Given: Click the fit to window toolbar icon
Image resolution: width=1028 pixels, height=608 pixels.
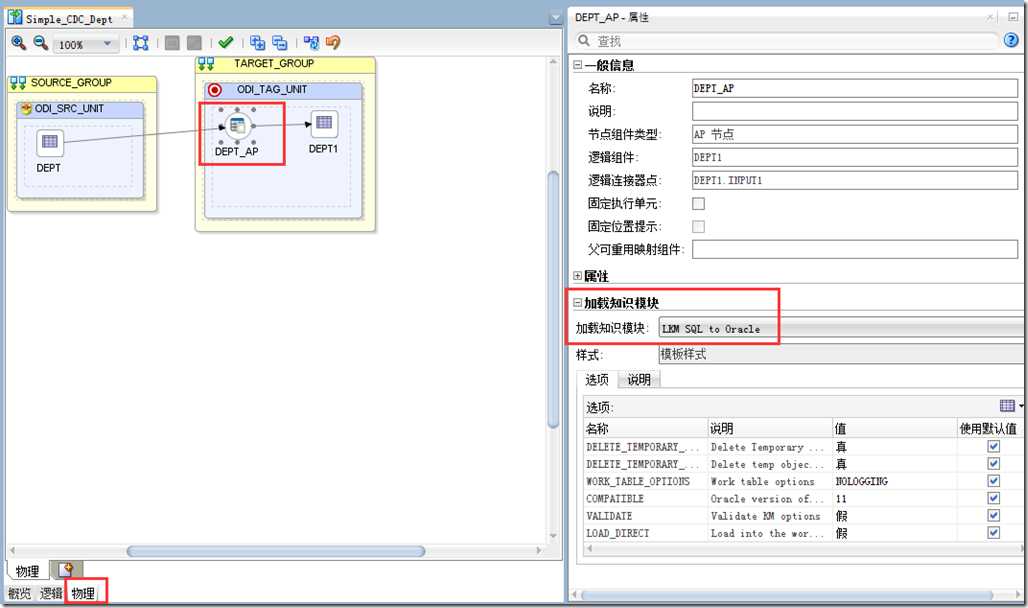Looking at the screenshot, I should pos(140,43).
